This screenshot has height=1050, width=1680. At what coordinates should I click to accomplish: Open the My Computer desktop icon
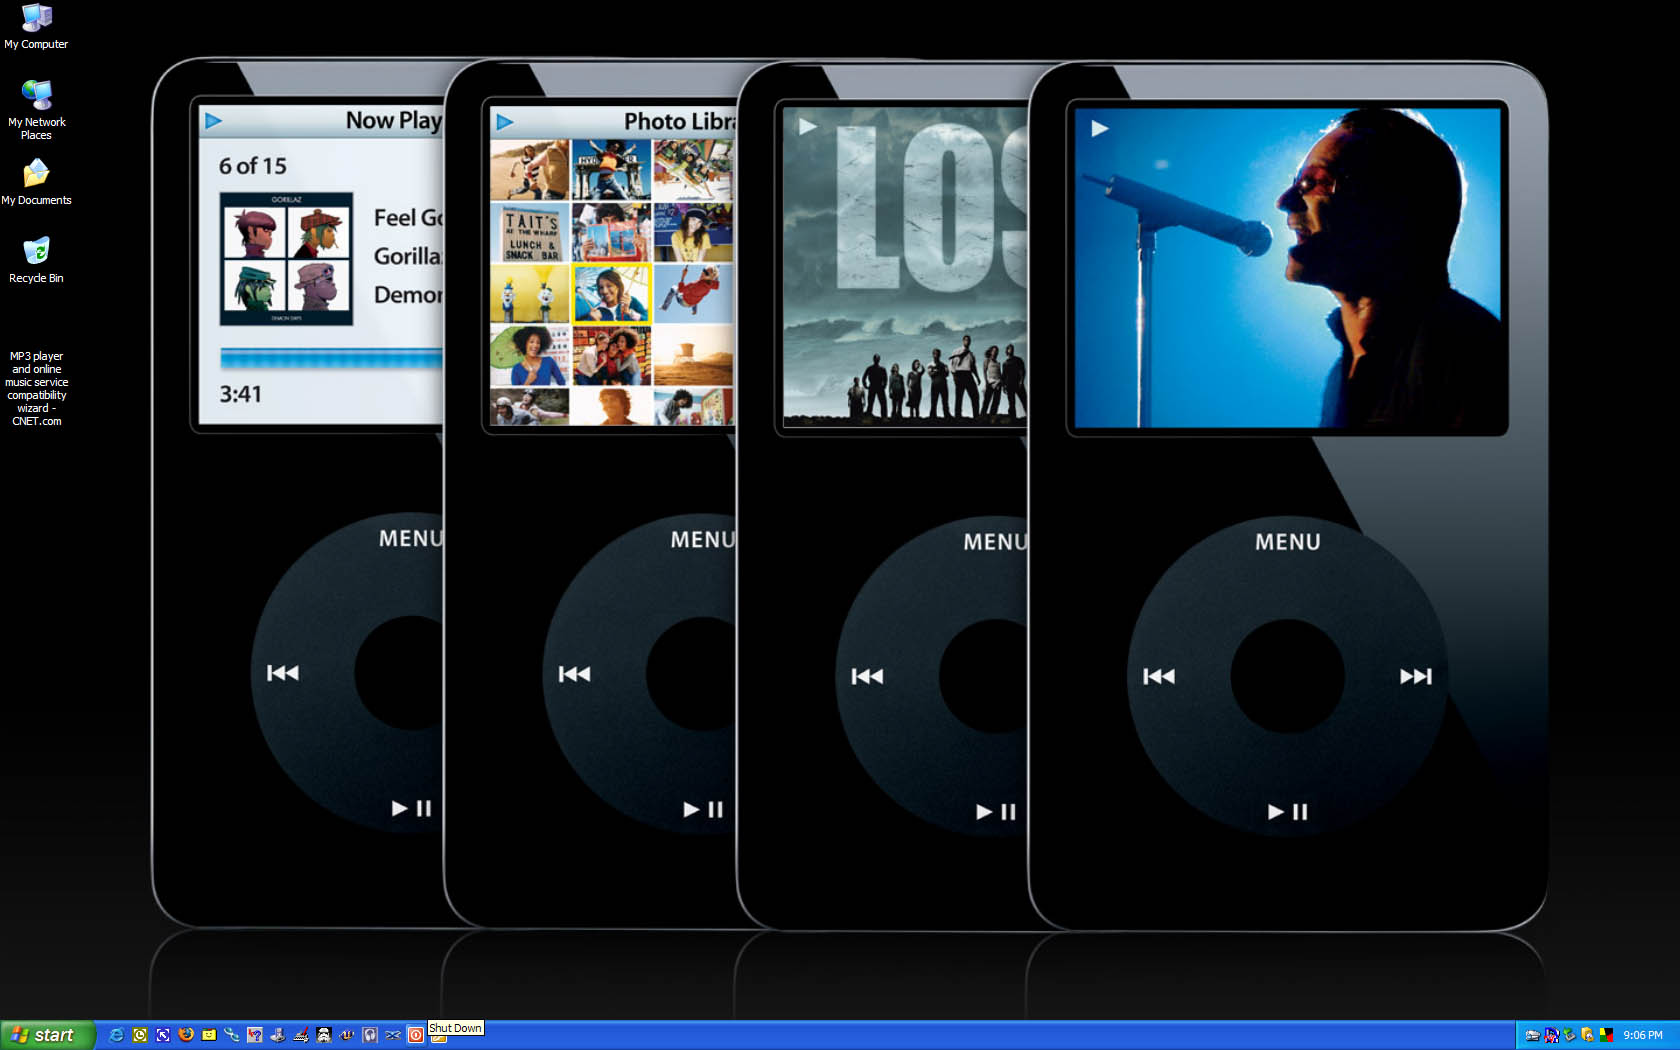point(36,27)
